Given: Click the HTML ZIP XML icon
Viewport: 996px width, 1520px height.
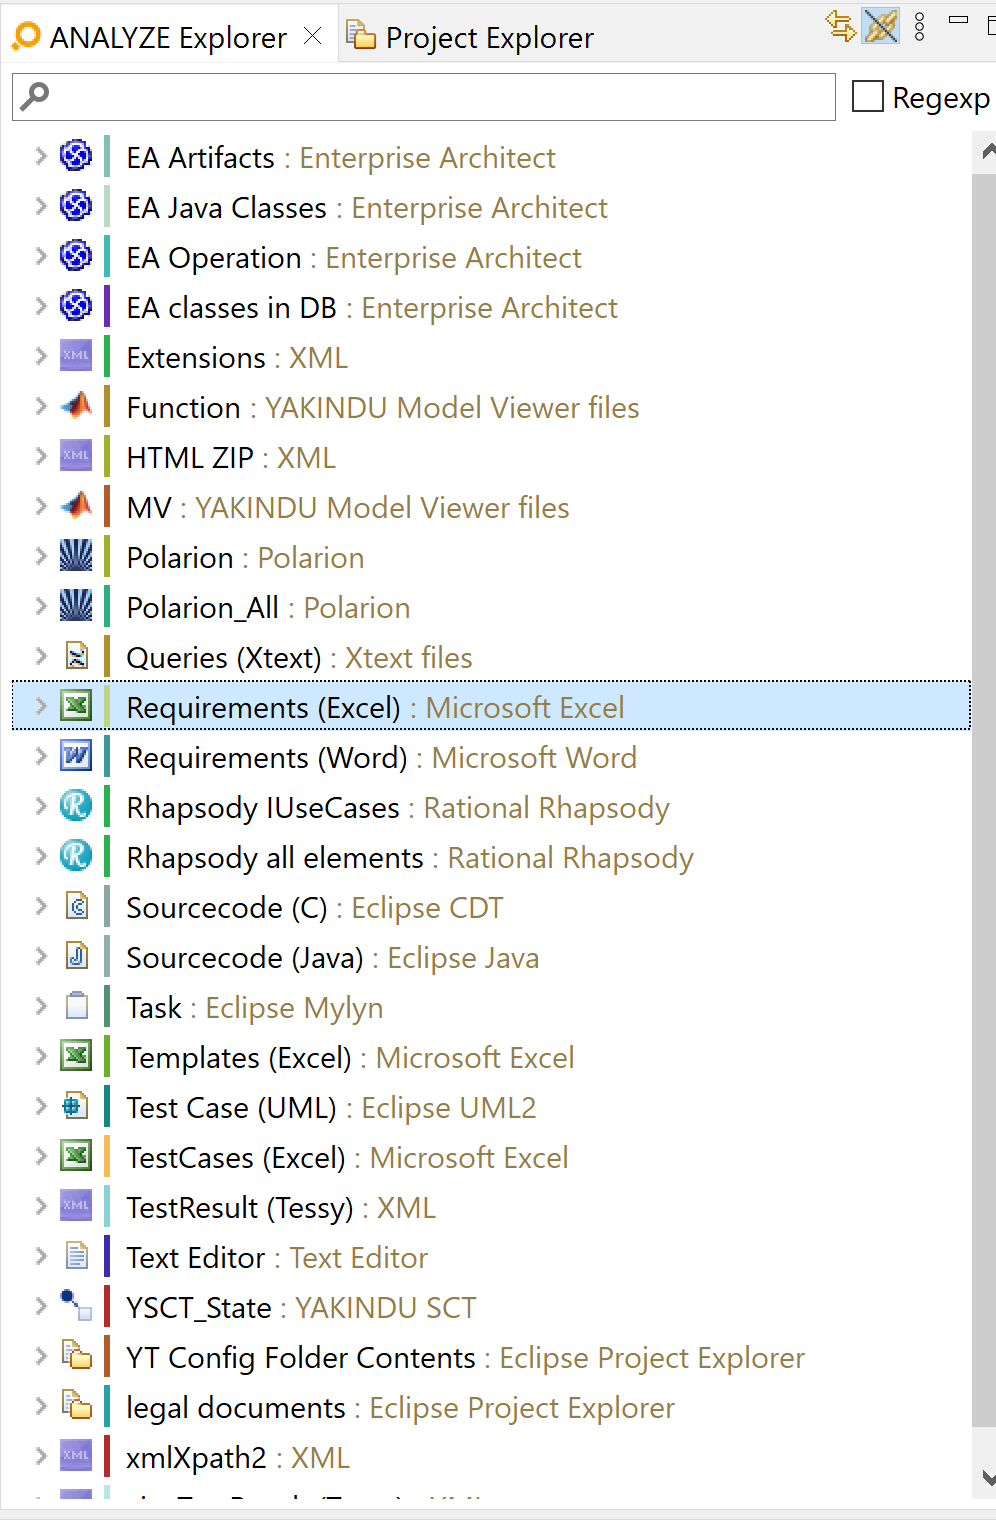Looking at the screenshot, I should pyautogui.click(x=76, y=456).
